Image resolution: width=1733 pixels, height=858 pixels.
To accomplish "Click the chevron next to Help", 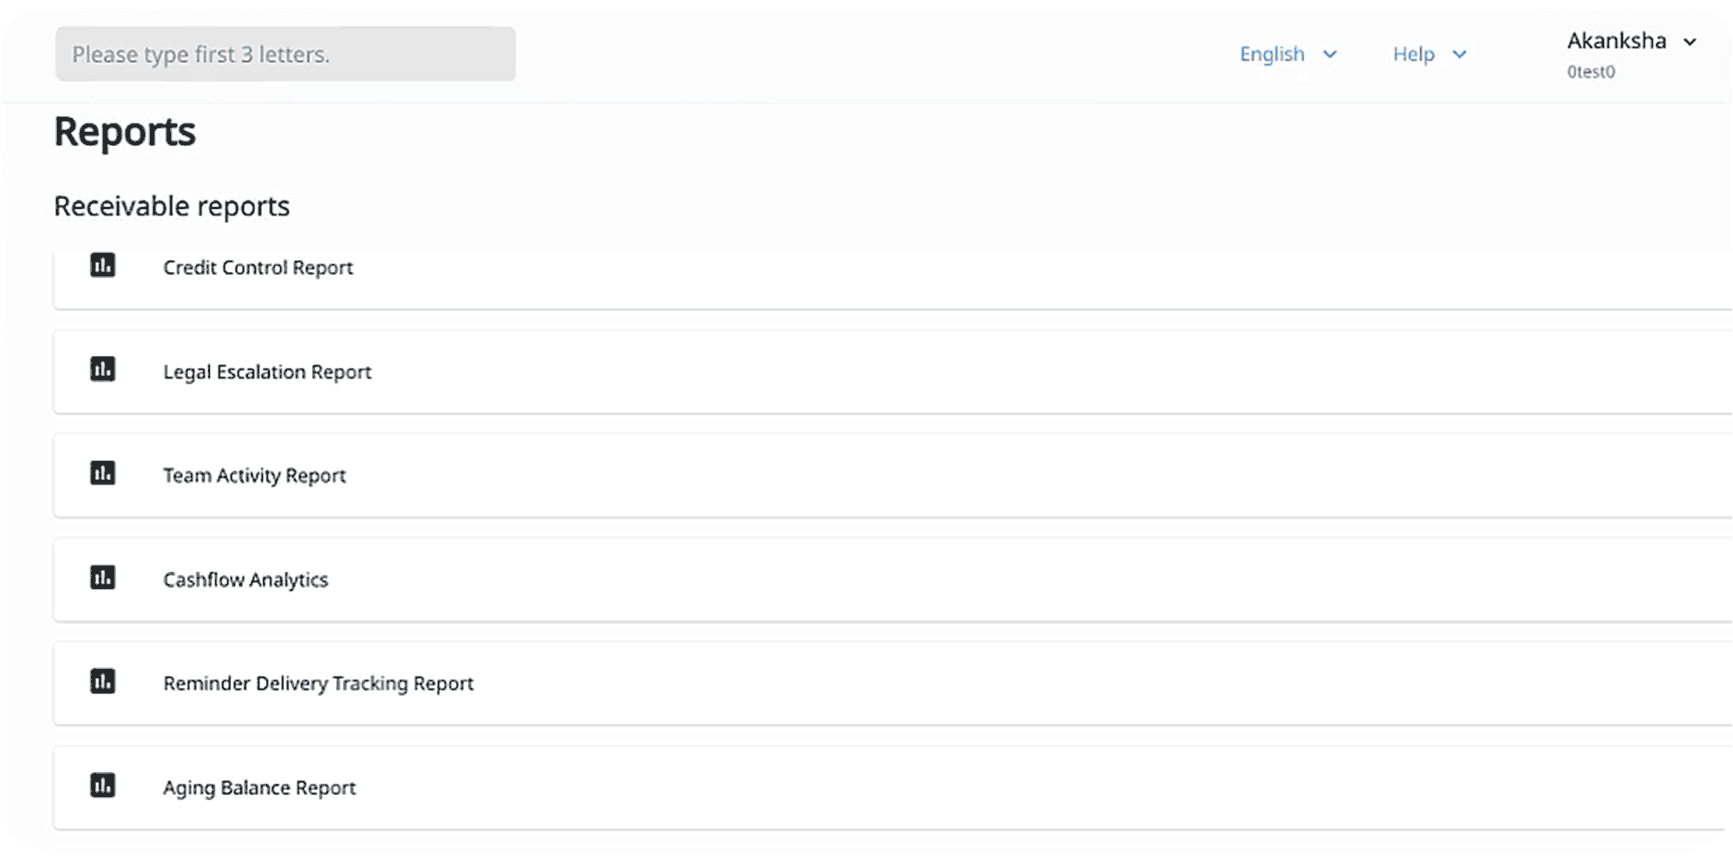I will (1460, 54).
